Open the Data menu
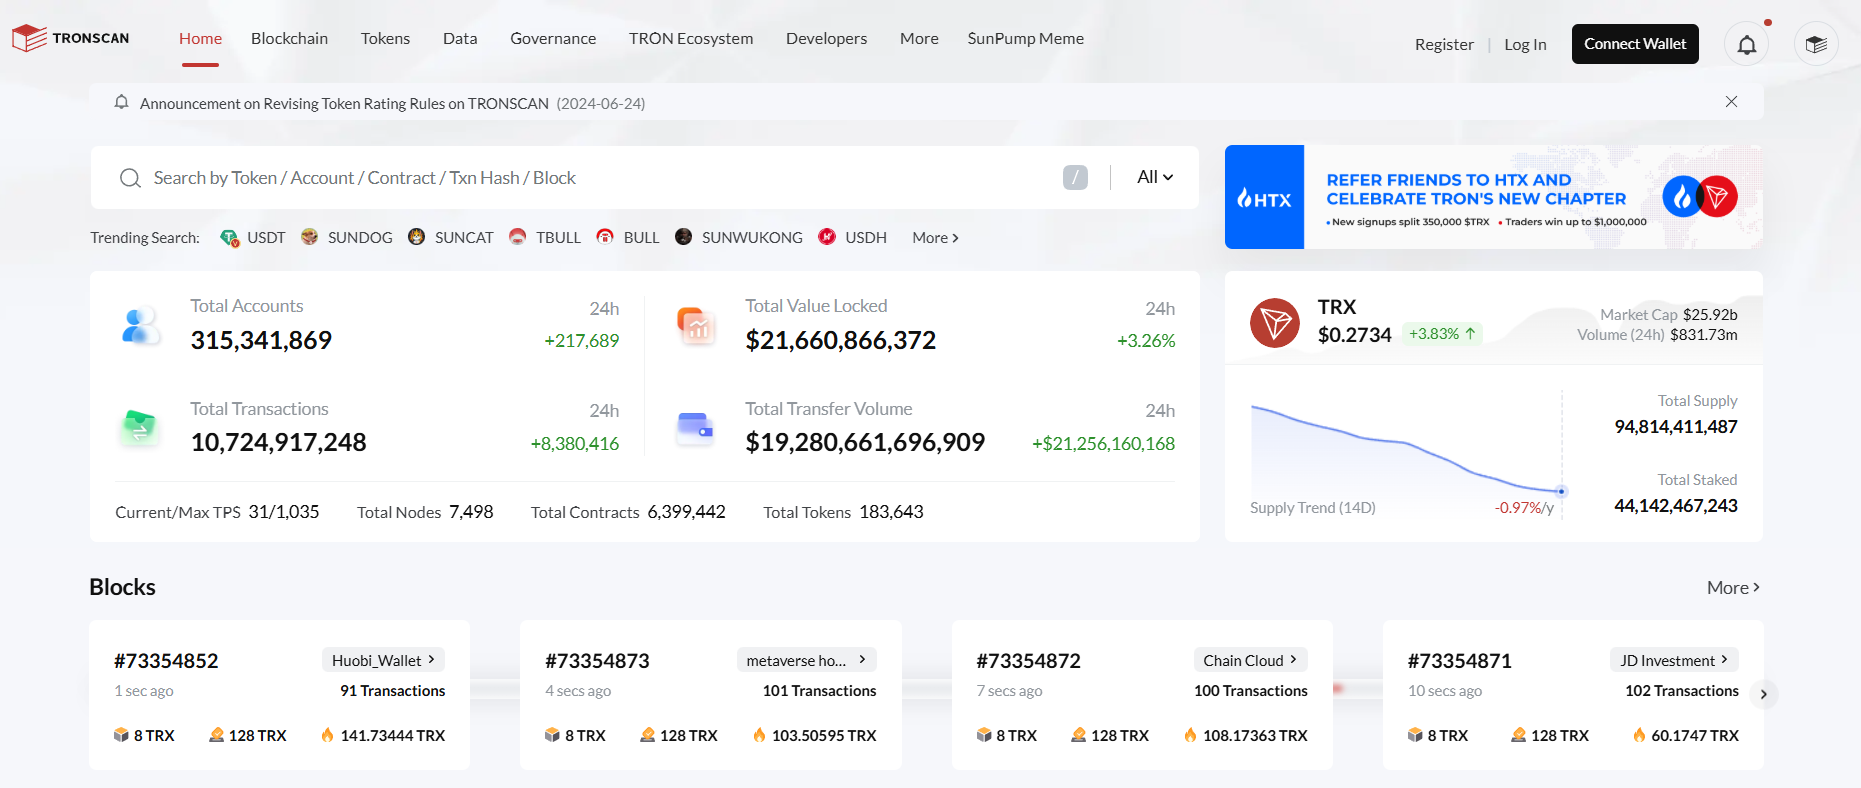Screen dimensions: 1861x788 tap(460, 39)
